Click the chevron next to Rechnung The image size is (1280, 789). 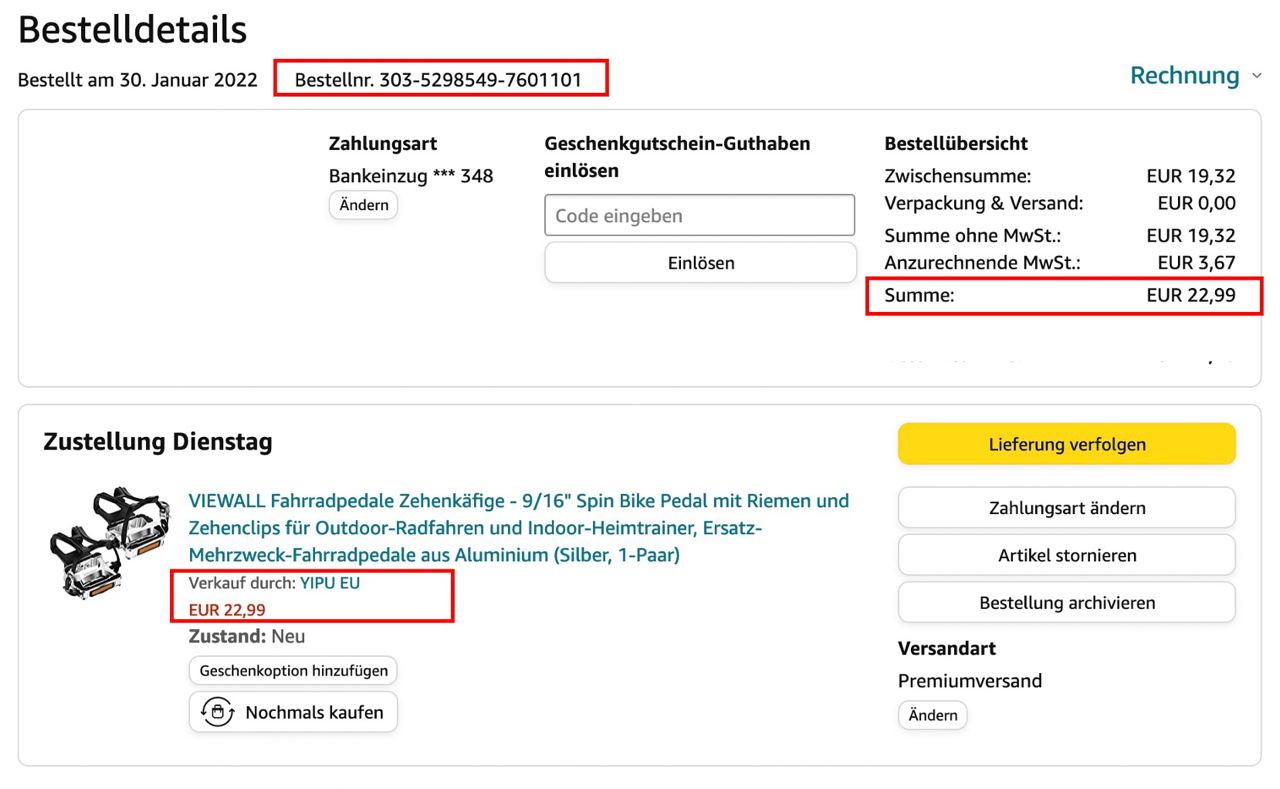tap(1257, 76)
